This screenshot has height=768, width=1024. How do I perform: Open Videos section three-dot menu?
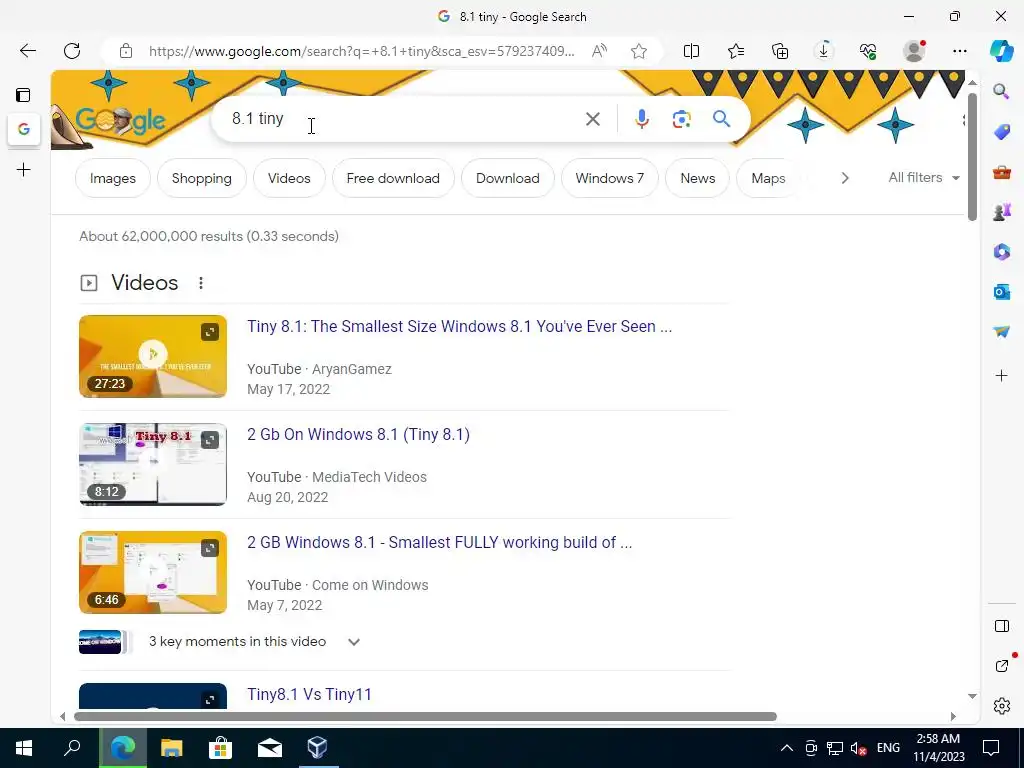(200, 283)
